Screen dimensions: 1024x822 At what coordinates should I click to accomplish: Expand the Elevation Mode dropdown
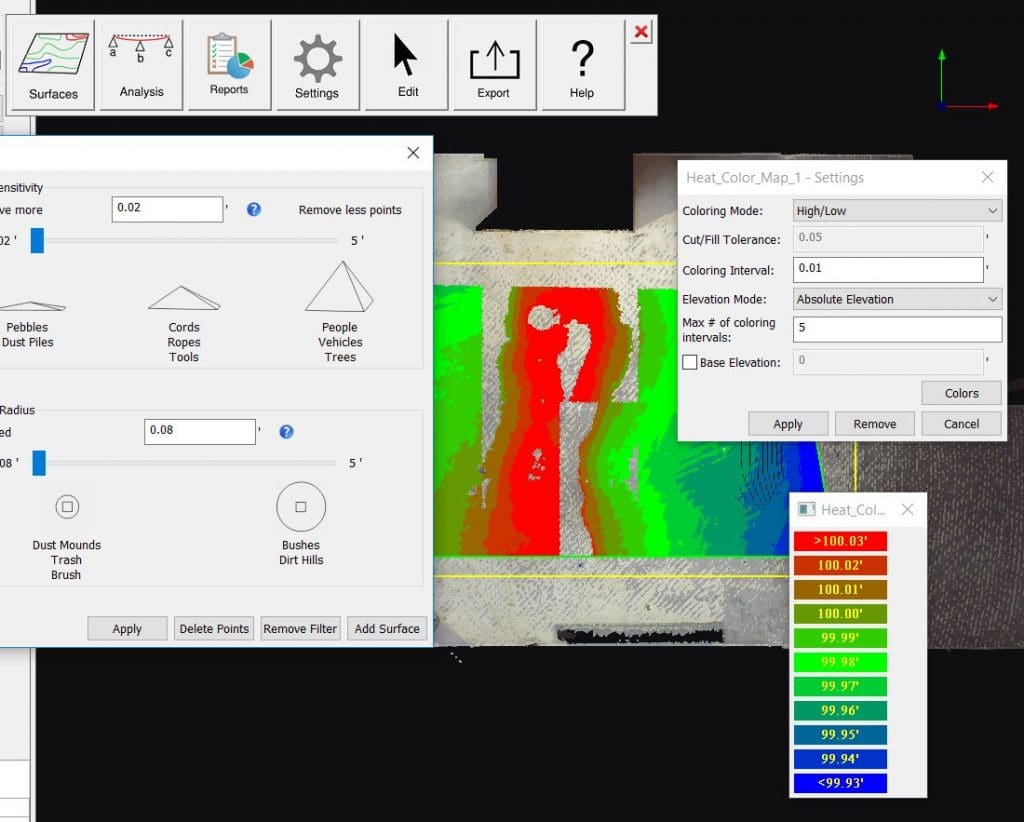pos(897,299)
